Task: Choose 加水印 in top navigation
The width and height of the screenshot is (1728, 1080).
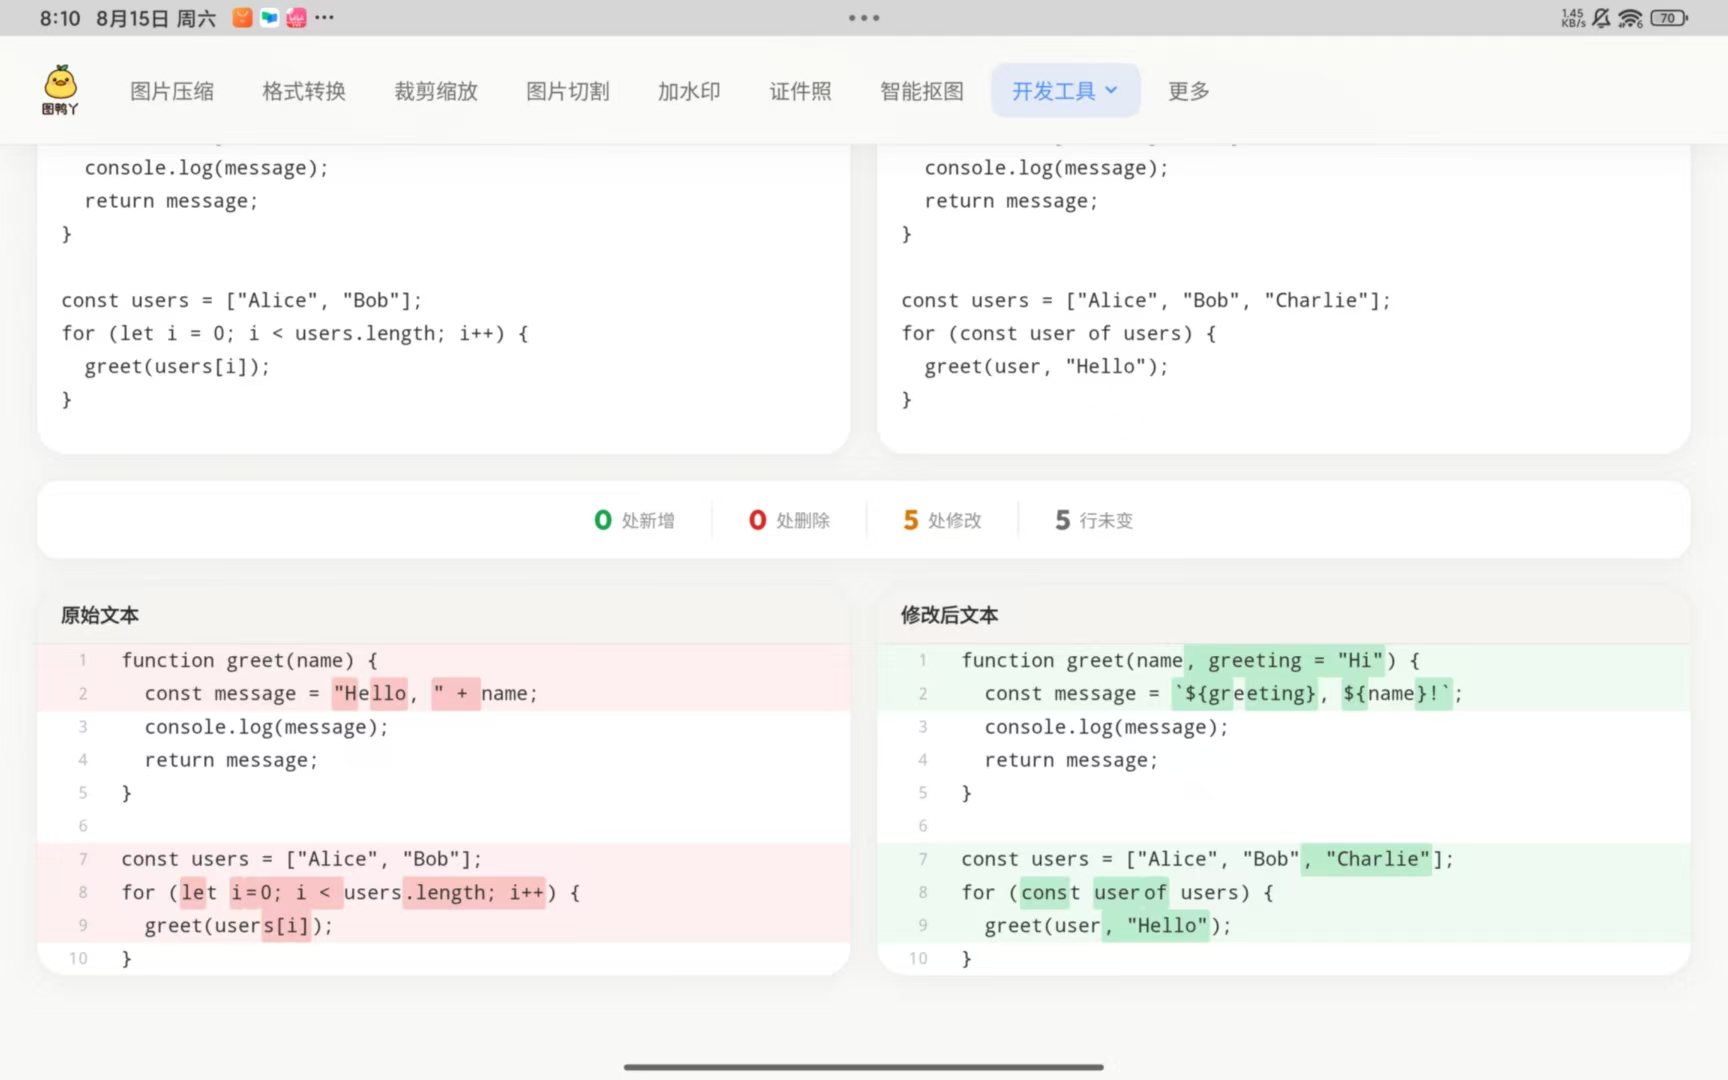Action: [689, 91]
